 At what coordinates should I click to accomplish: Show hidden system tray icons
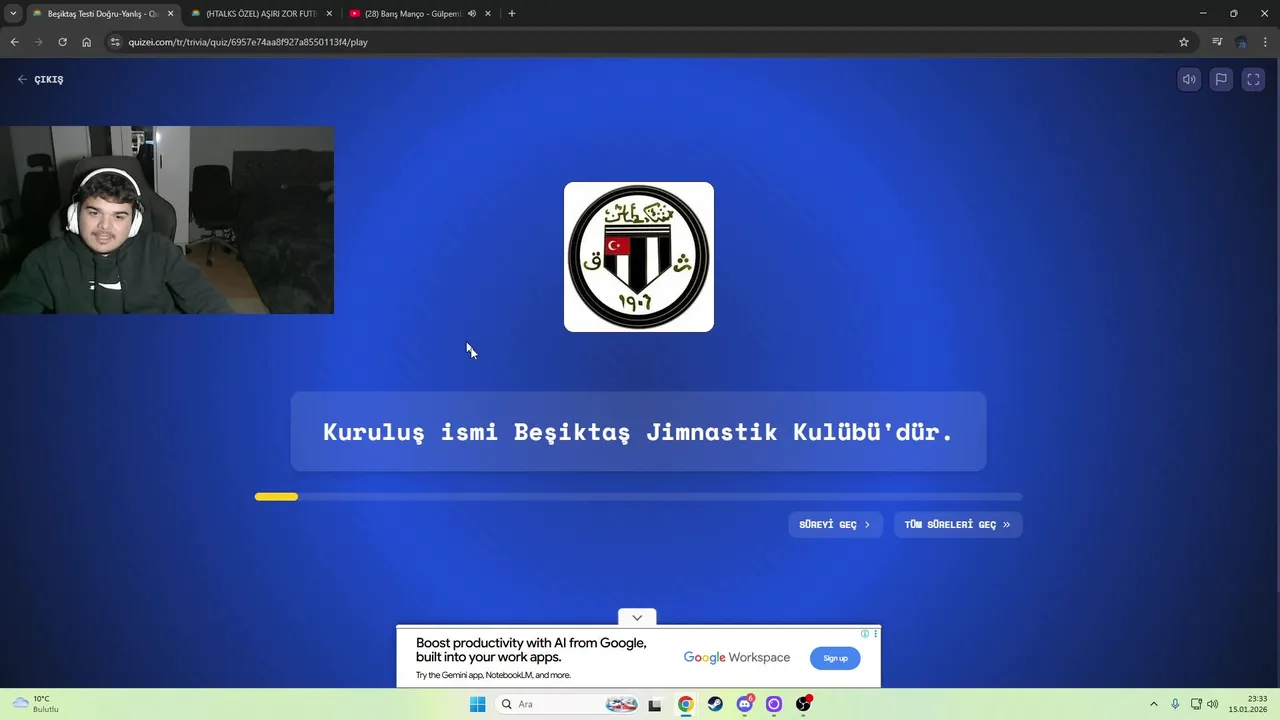[x=1153, y=704]
